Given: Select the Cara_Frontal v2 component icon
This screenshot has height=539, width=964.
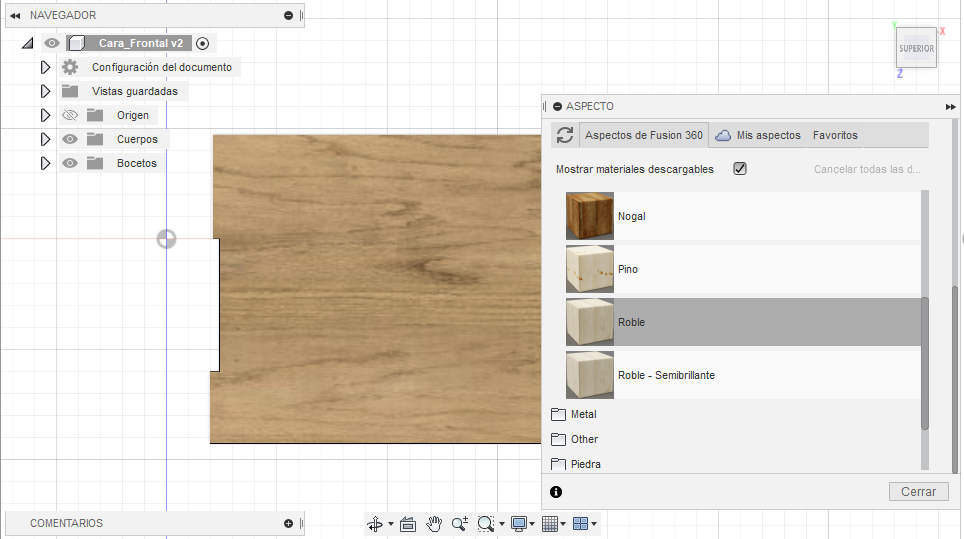Looking at the screenshot, I should [x=77, y=43].
